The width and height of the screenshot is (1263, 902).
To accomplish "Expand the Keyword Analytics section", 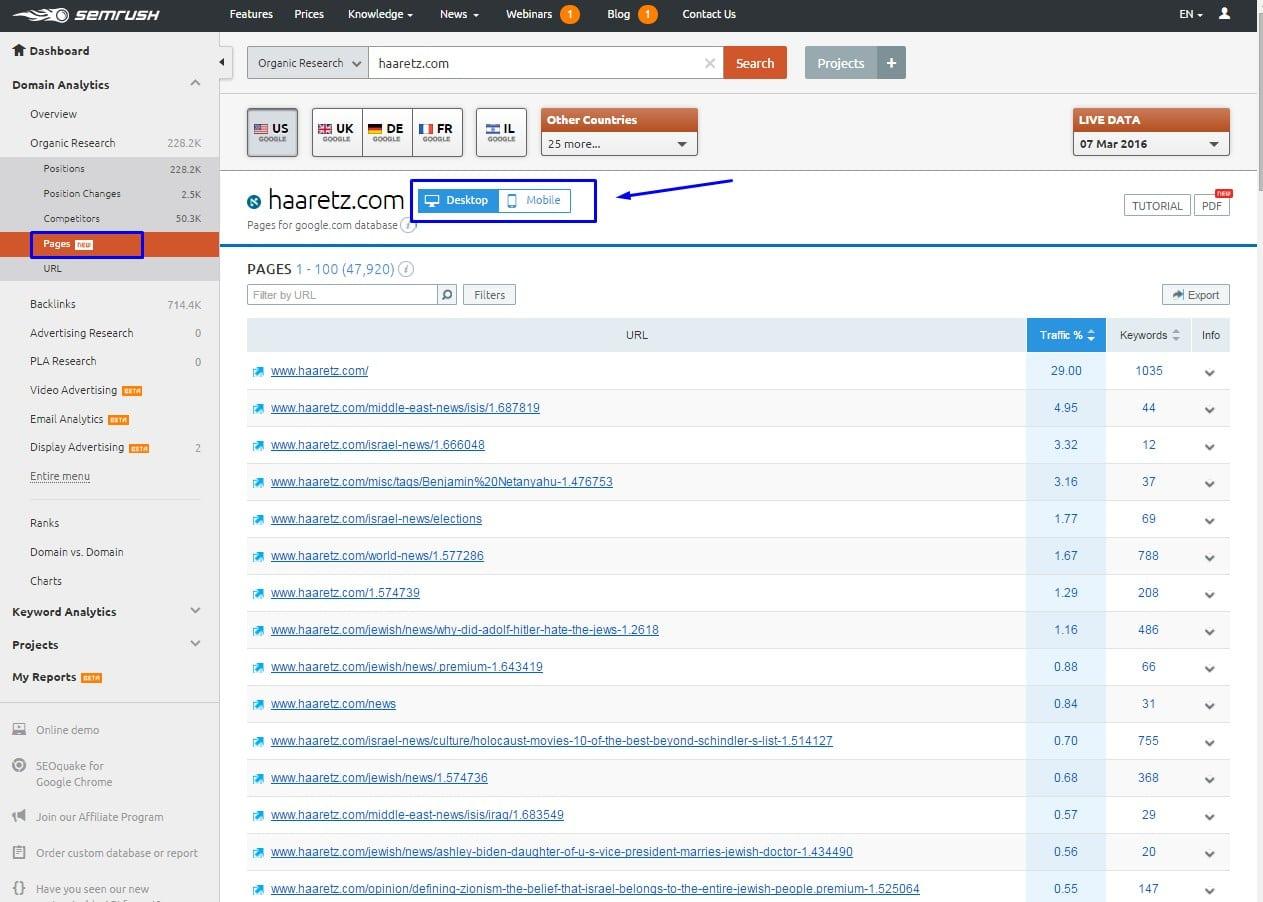I will click(x=195, y=611).
